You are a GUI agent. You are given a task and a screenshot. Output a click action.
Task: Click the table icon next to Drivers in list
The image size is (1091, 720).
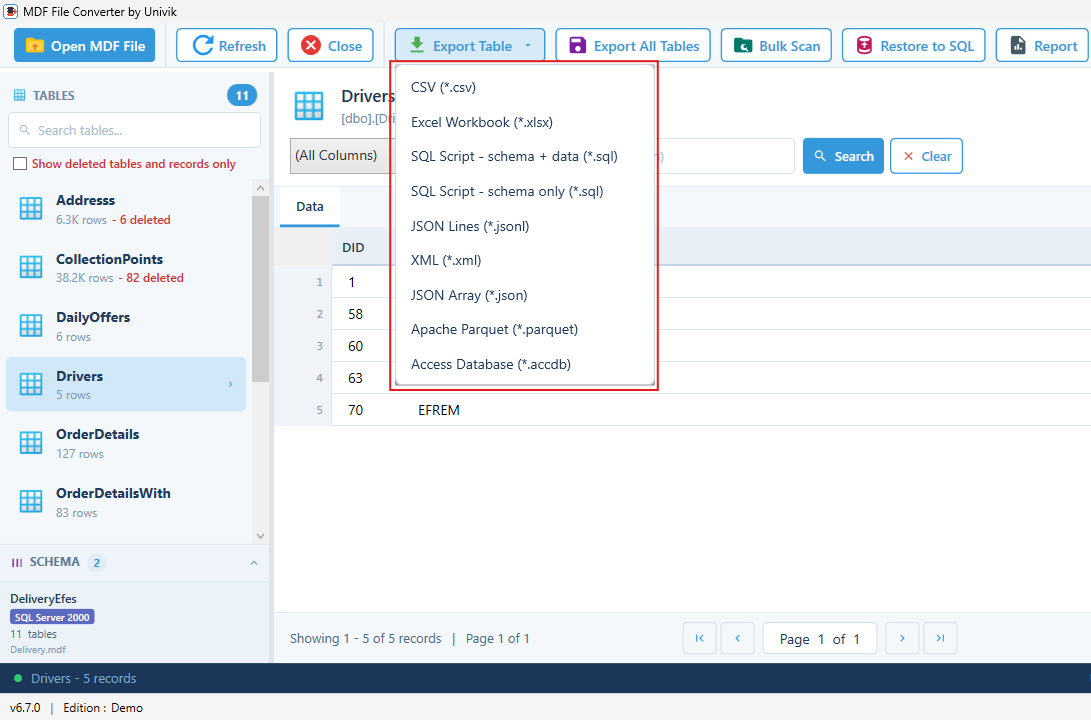point(31,384)
